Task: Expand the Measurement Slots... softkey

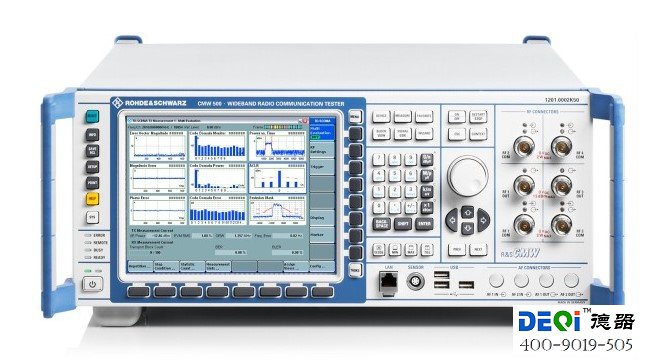Action: (218, 266)
